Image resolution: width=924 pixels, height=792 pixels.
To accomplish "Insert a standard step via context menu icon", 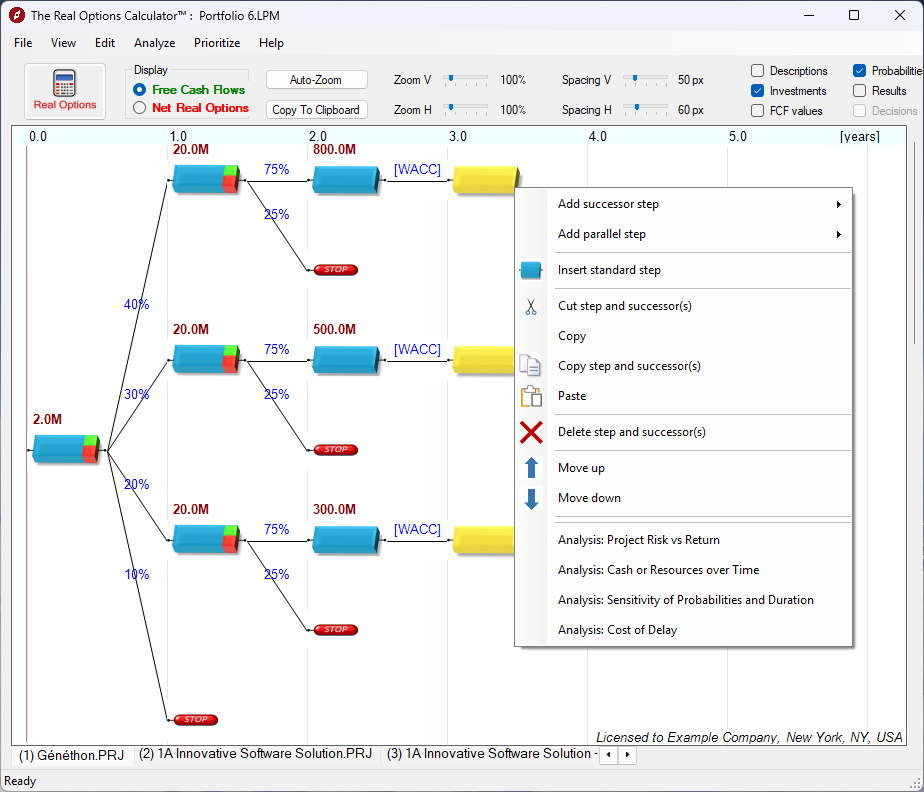I will point(531,269).
